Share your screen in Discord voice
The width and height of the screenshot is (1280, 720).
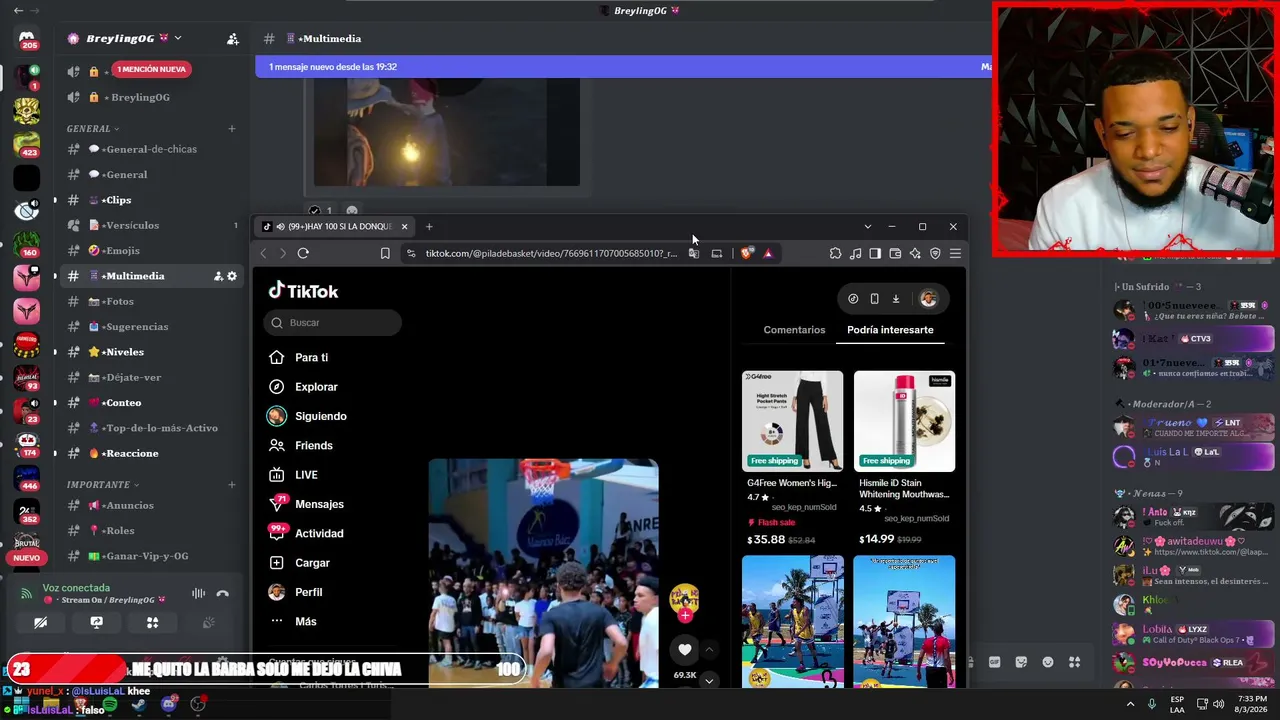(97, 623)
